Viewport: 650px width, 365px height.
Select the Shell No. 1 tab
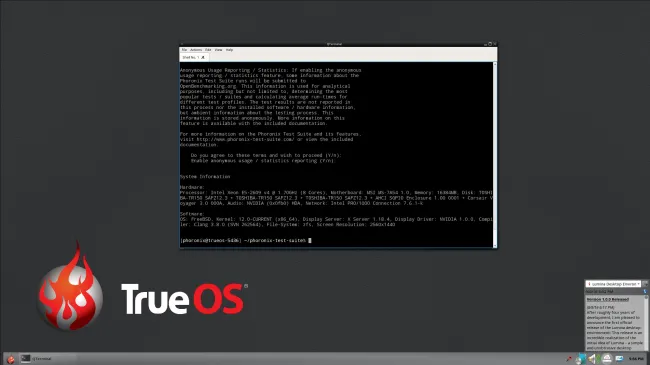(x=194, y=57)
